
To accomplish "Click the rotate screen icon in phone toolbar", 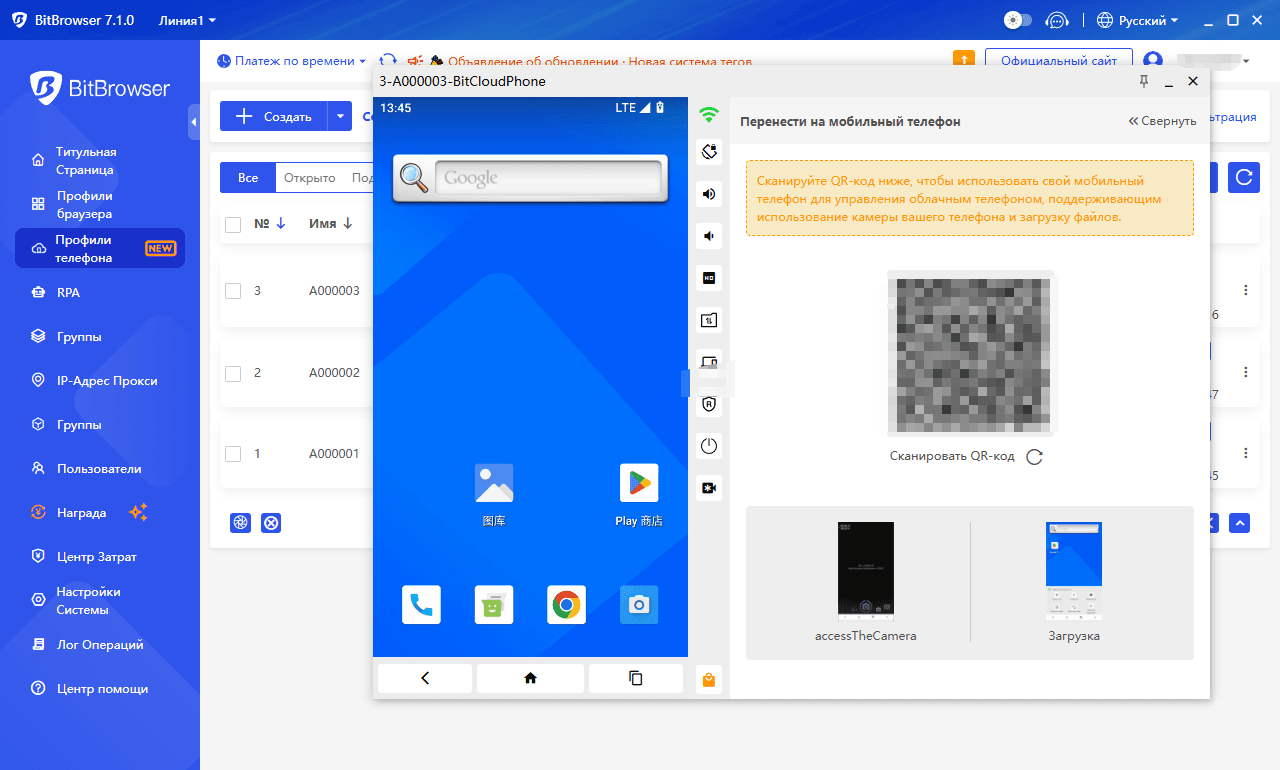I will [709, 152].
